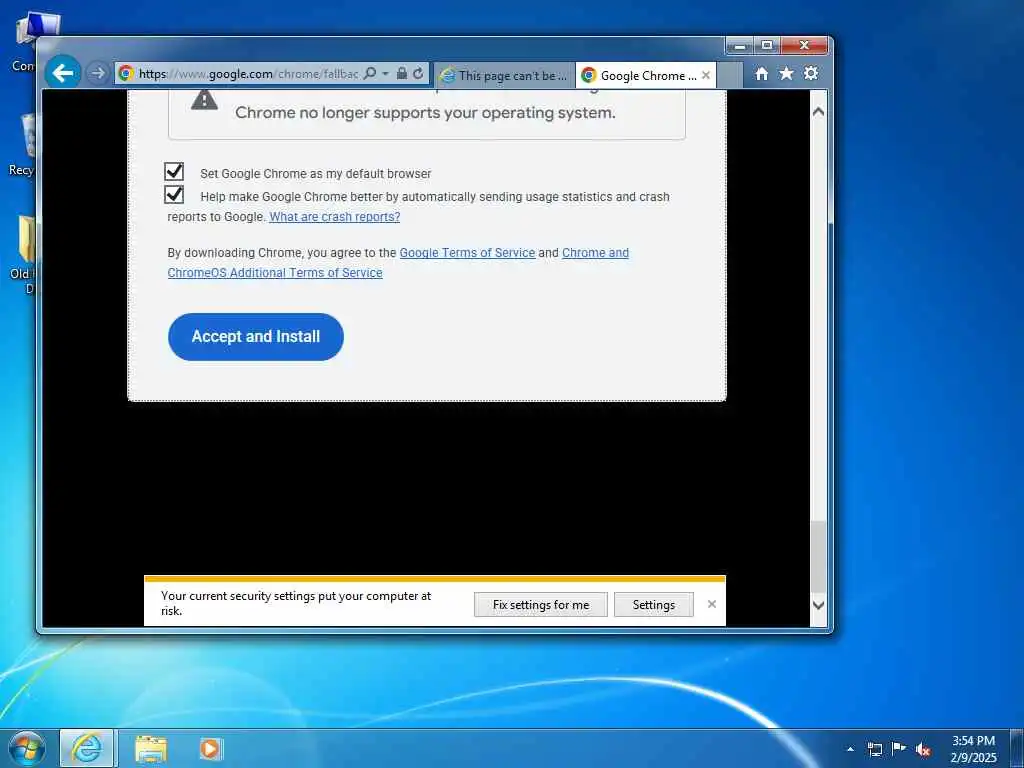The width and height of the screenshot is (1024, 768).
Task: Click the forward navigation arrow
Action: [x=97, y=73]
